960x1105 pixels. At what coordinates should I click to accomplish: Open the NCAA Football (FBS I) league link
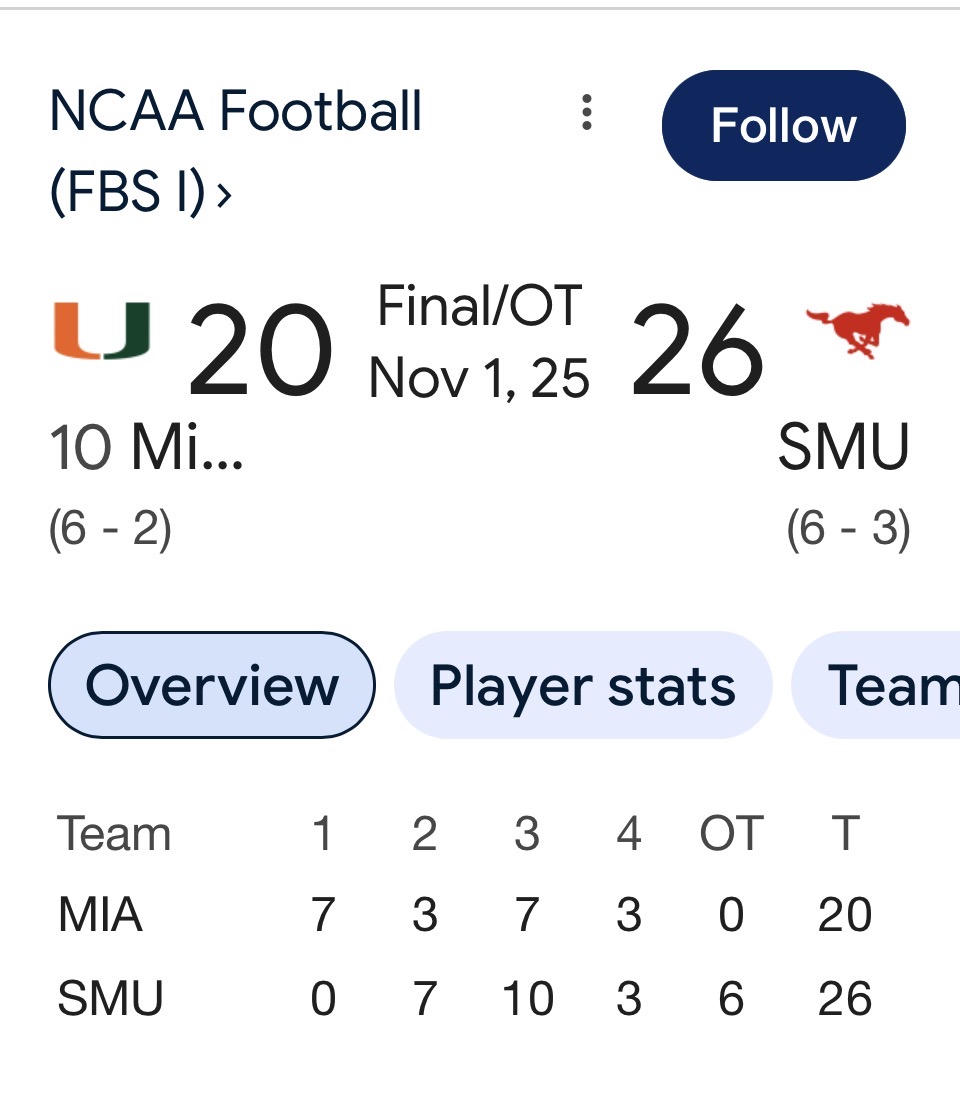click(x=236, y=151)
